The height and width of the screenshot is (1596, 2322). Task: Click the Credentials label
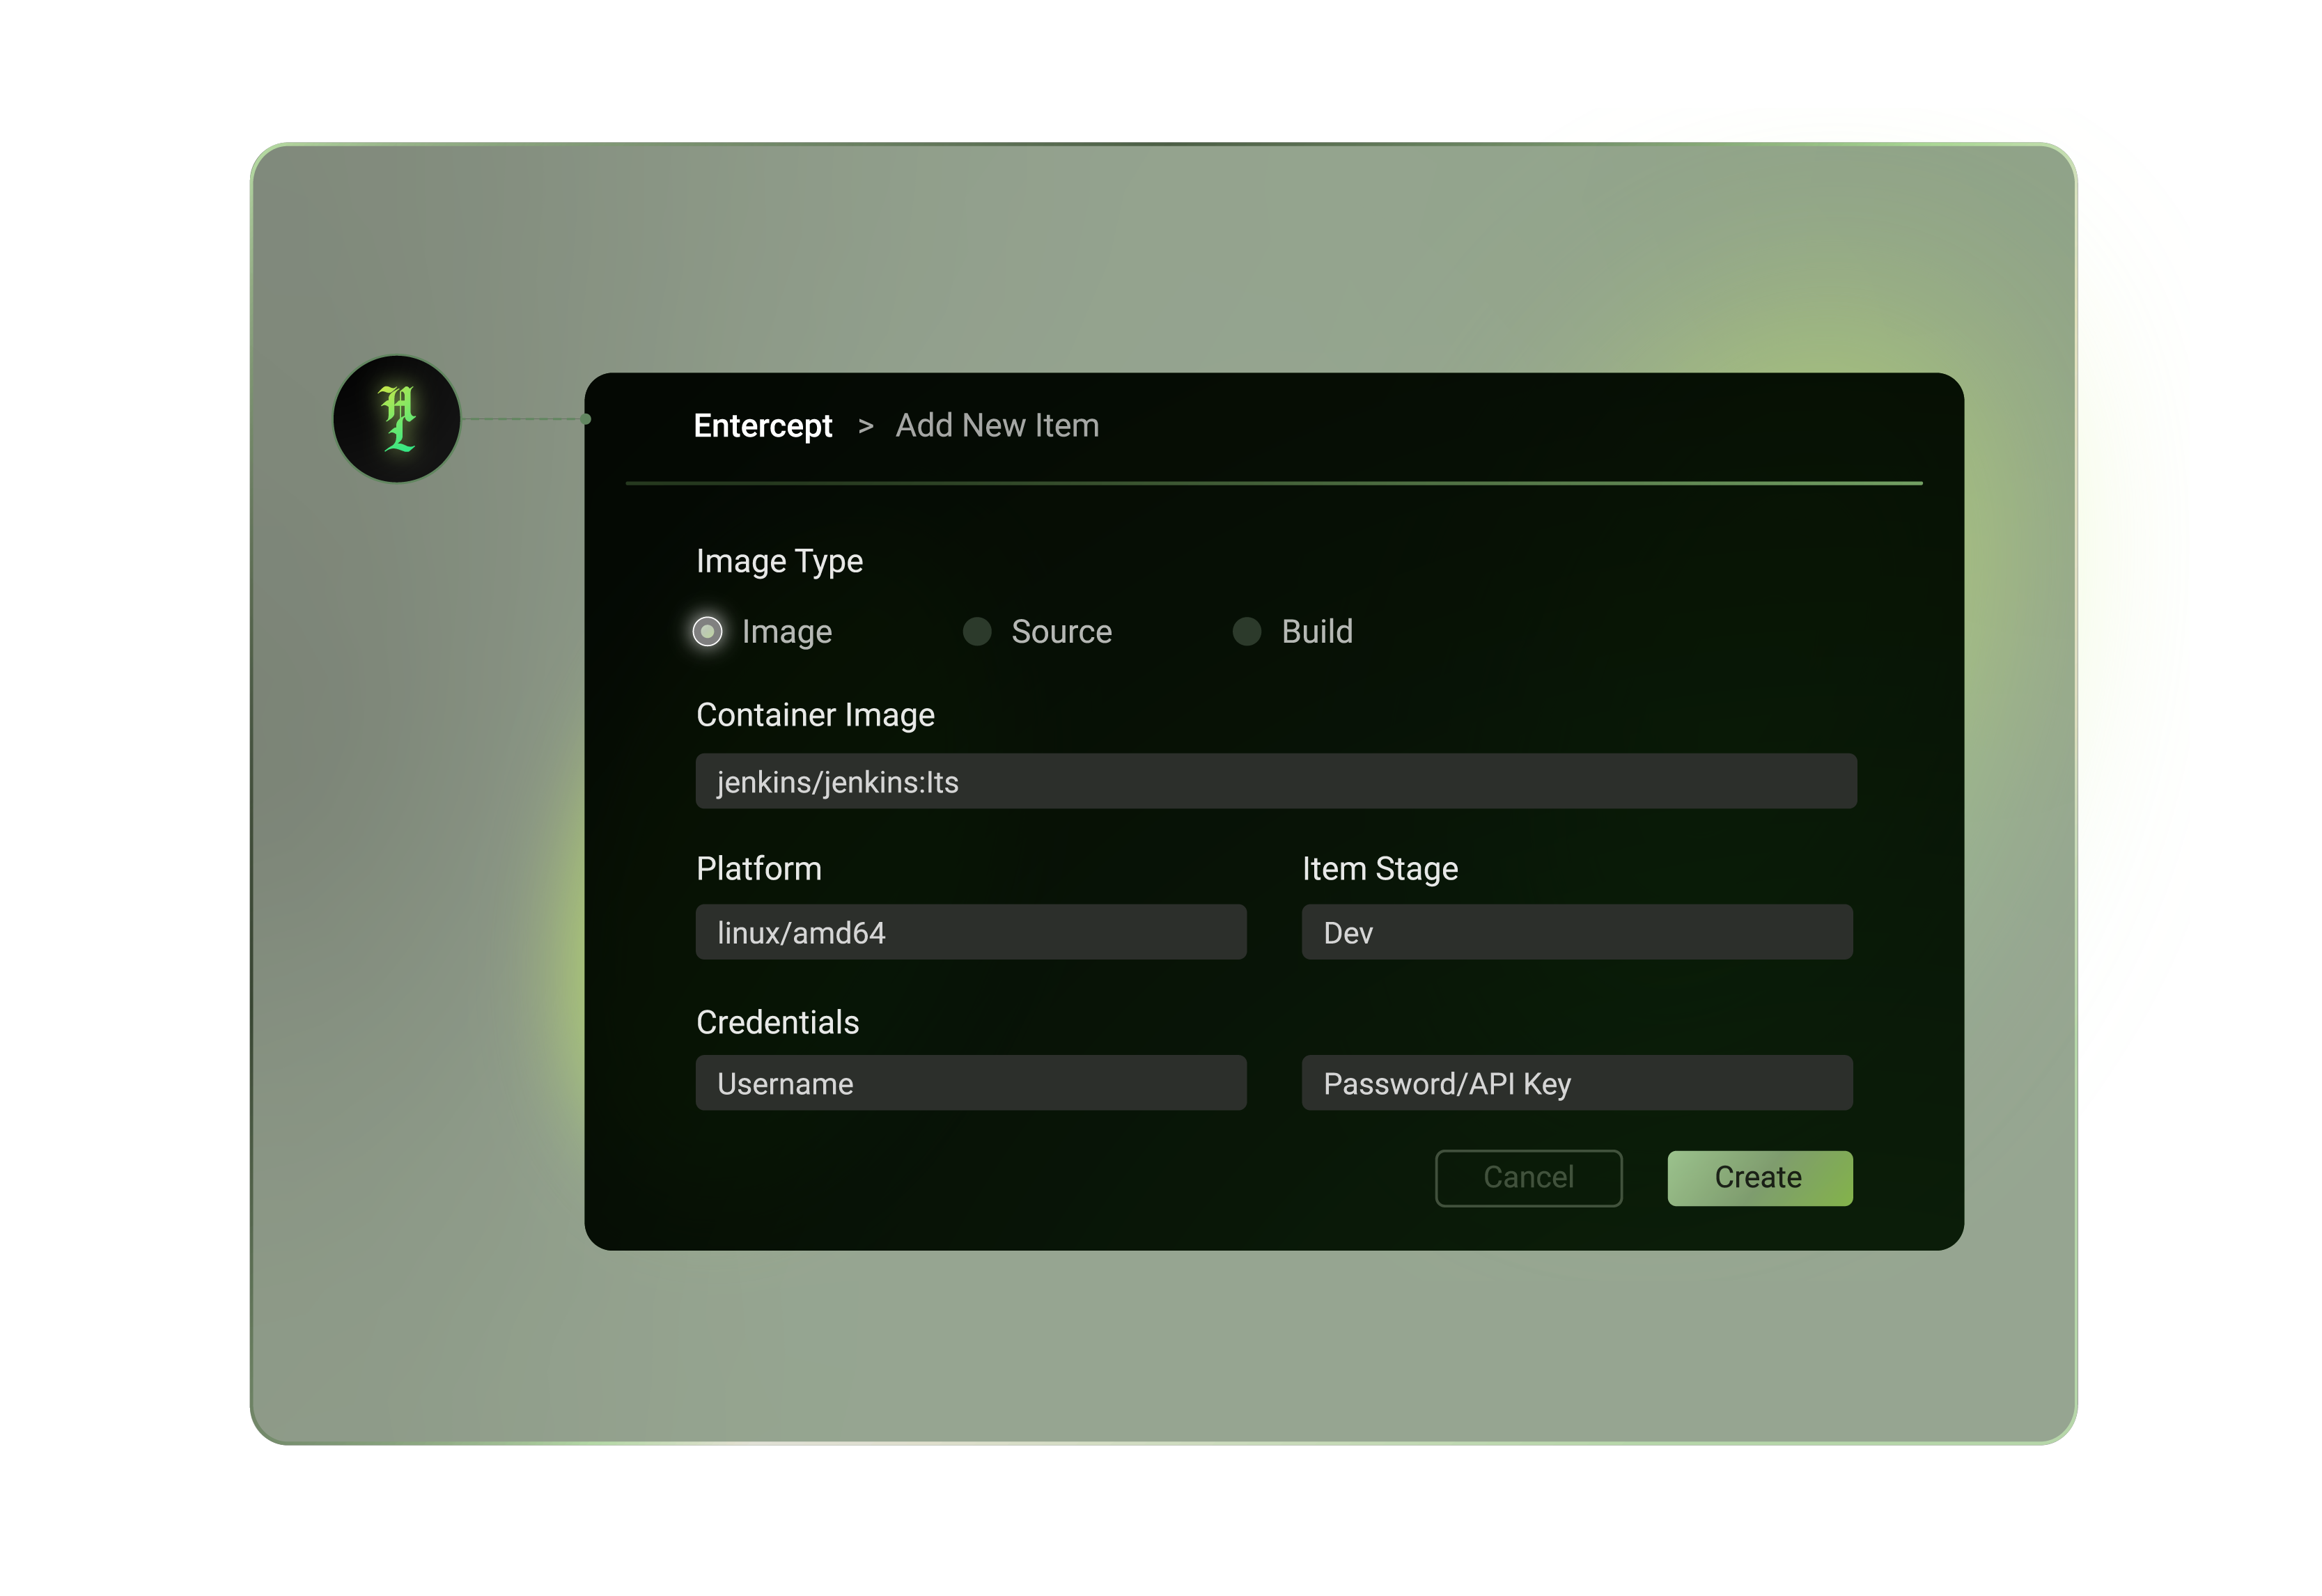coord(777,1022)
